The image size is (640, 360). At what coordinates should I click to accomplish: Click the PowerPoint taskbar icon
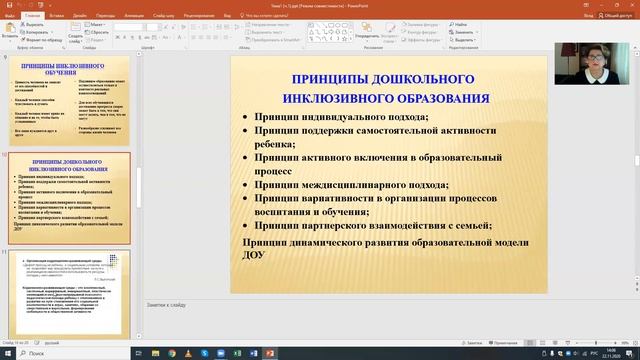pos(270,353)
